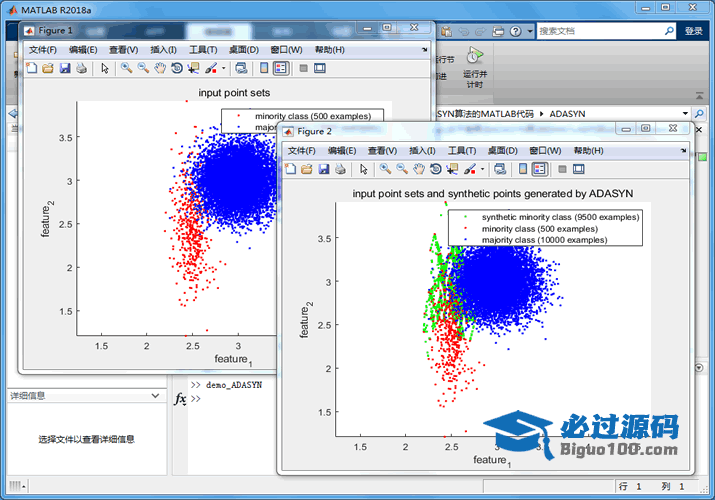
Task: Click navigate back arrow in MATLAB folder bar
Action: click(13, 113)
